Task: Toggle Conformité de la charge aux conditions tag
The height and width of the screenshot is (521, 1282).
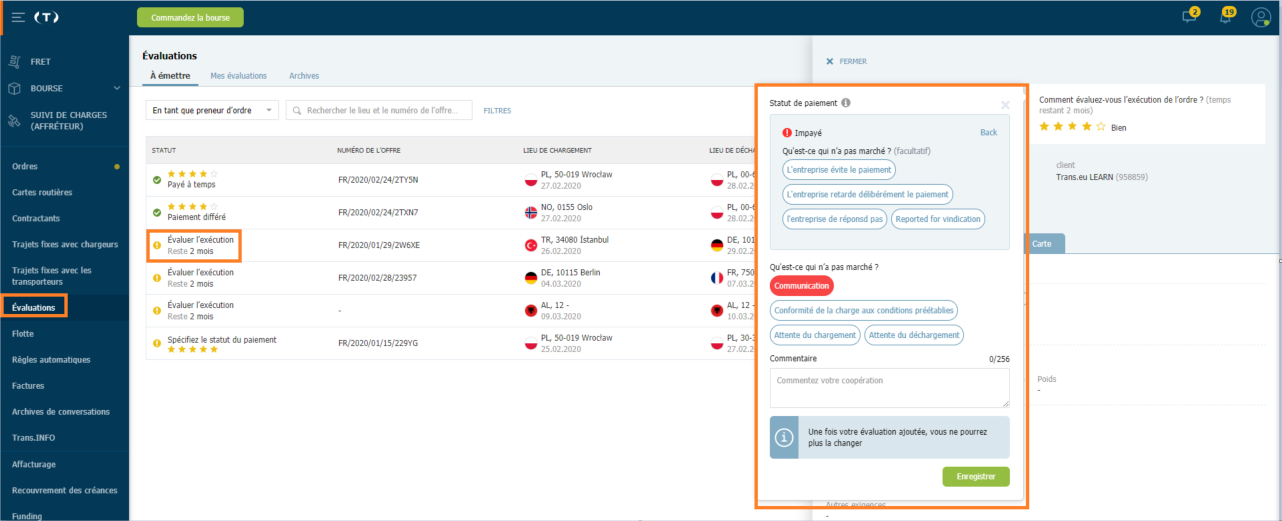Action: (863, 311)
